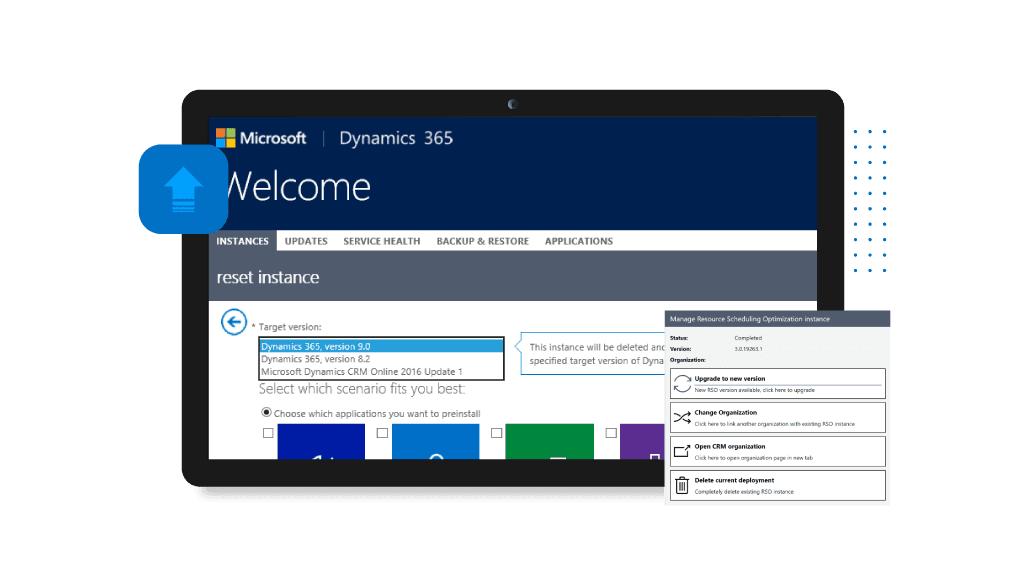Select Microsoft Dynamics CRM Online 2016 Update 1
Viewport: 1024px width, 576px height.
pyautogui.click(x=380, y=371)
